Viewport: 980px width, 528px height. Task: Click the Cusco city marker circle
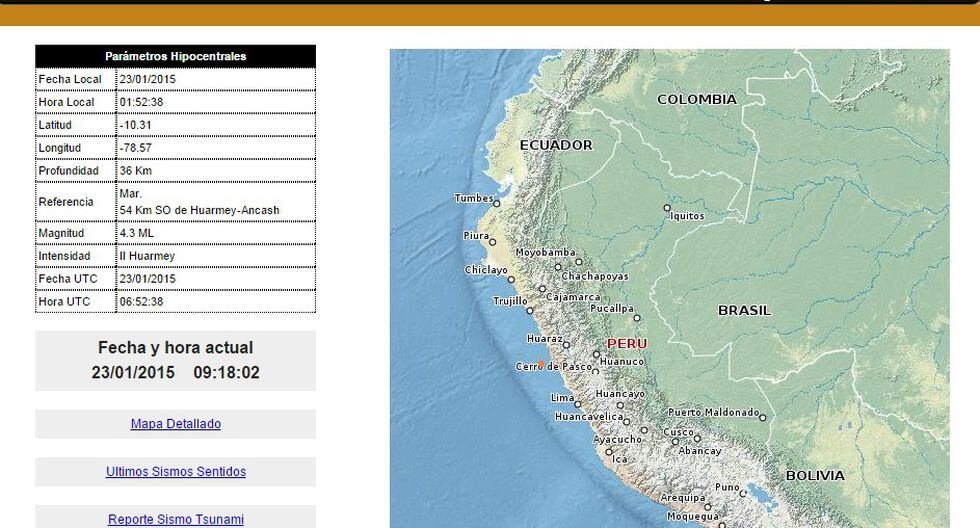click(697, 438)
